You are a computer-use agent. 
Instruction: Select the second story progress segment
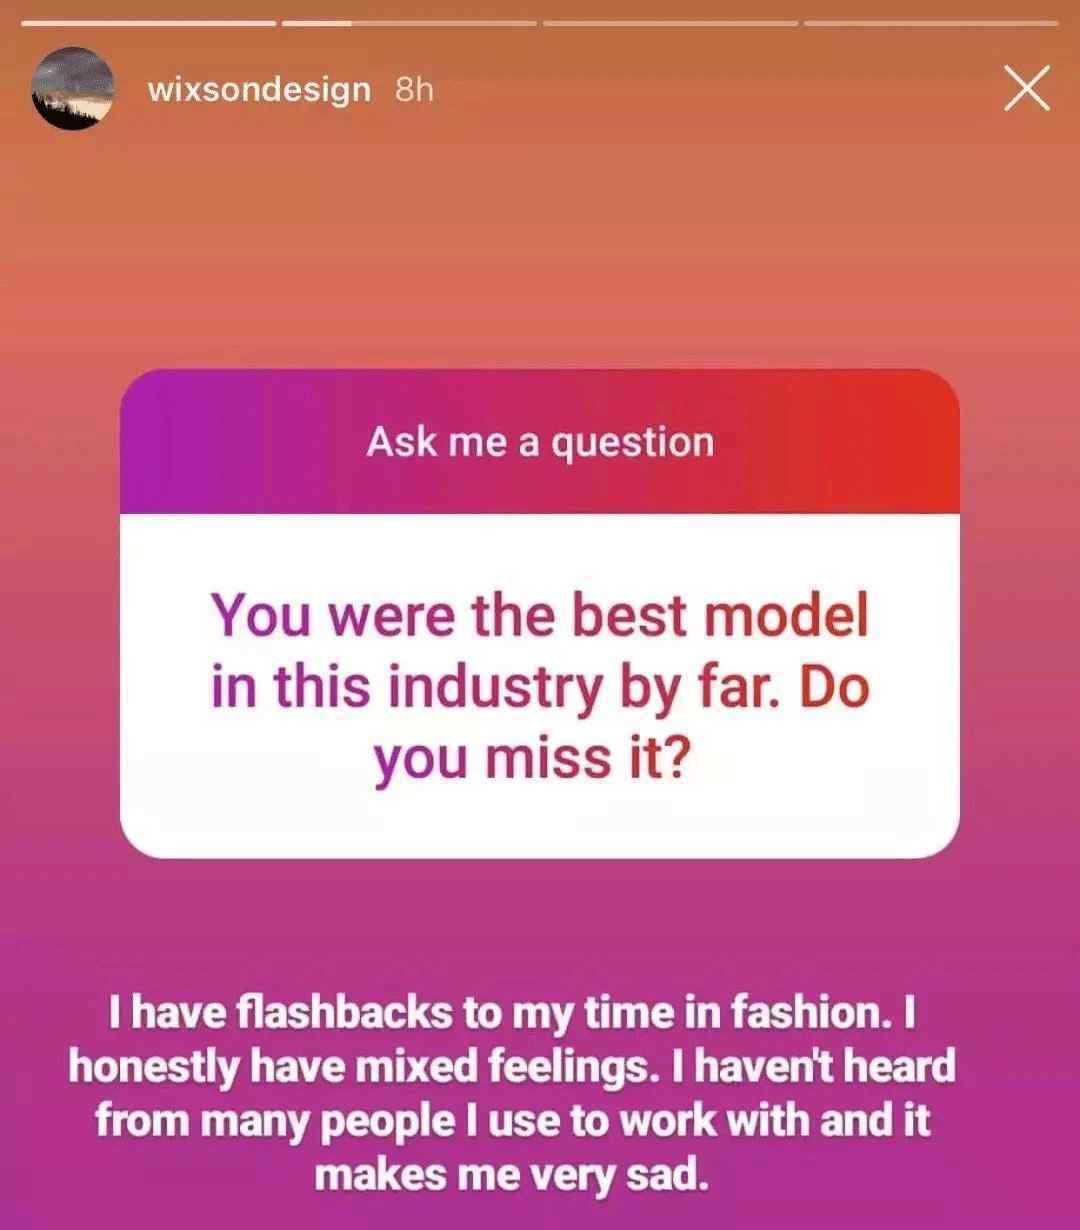click(409, 23)
